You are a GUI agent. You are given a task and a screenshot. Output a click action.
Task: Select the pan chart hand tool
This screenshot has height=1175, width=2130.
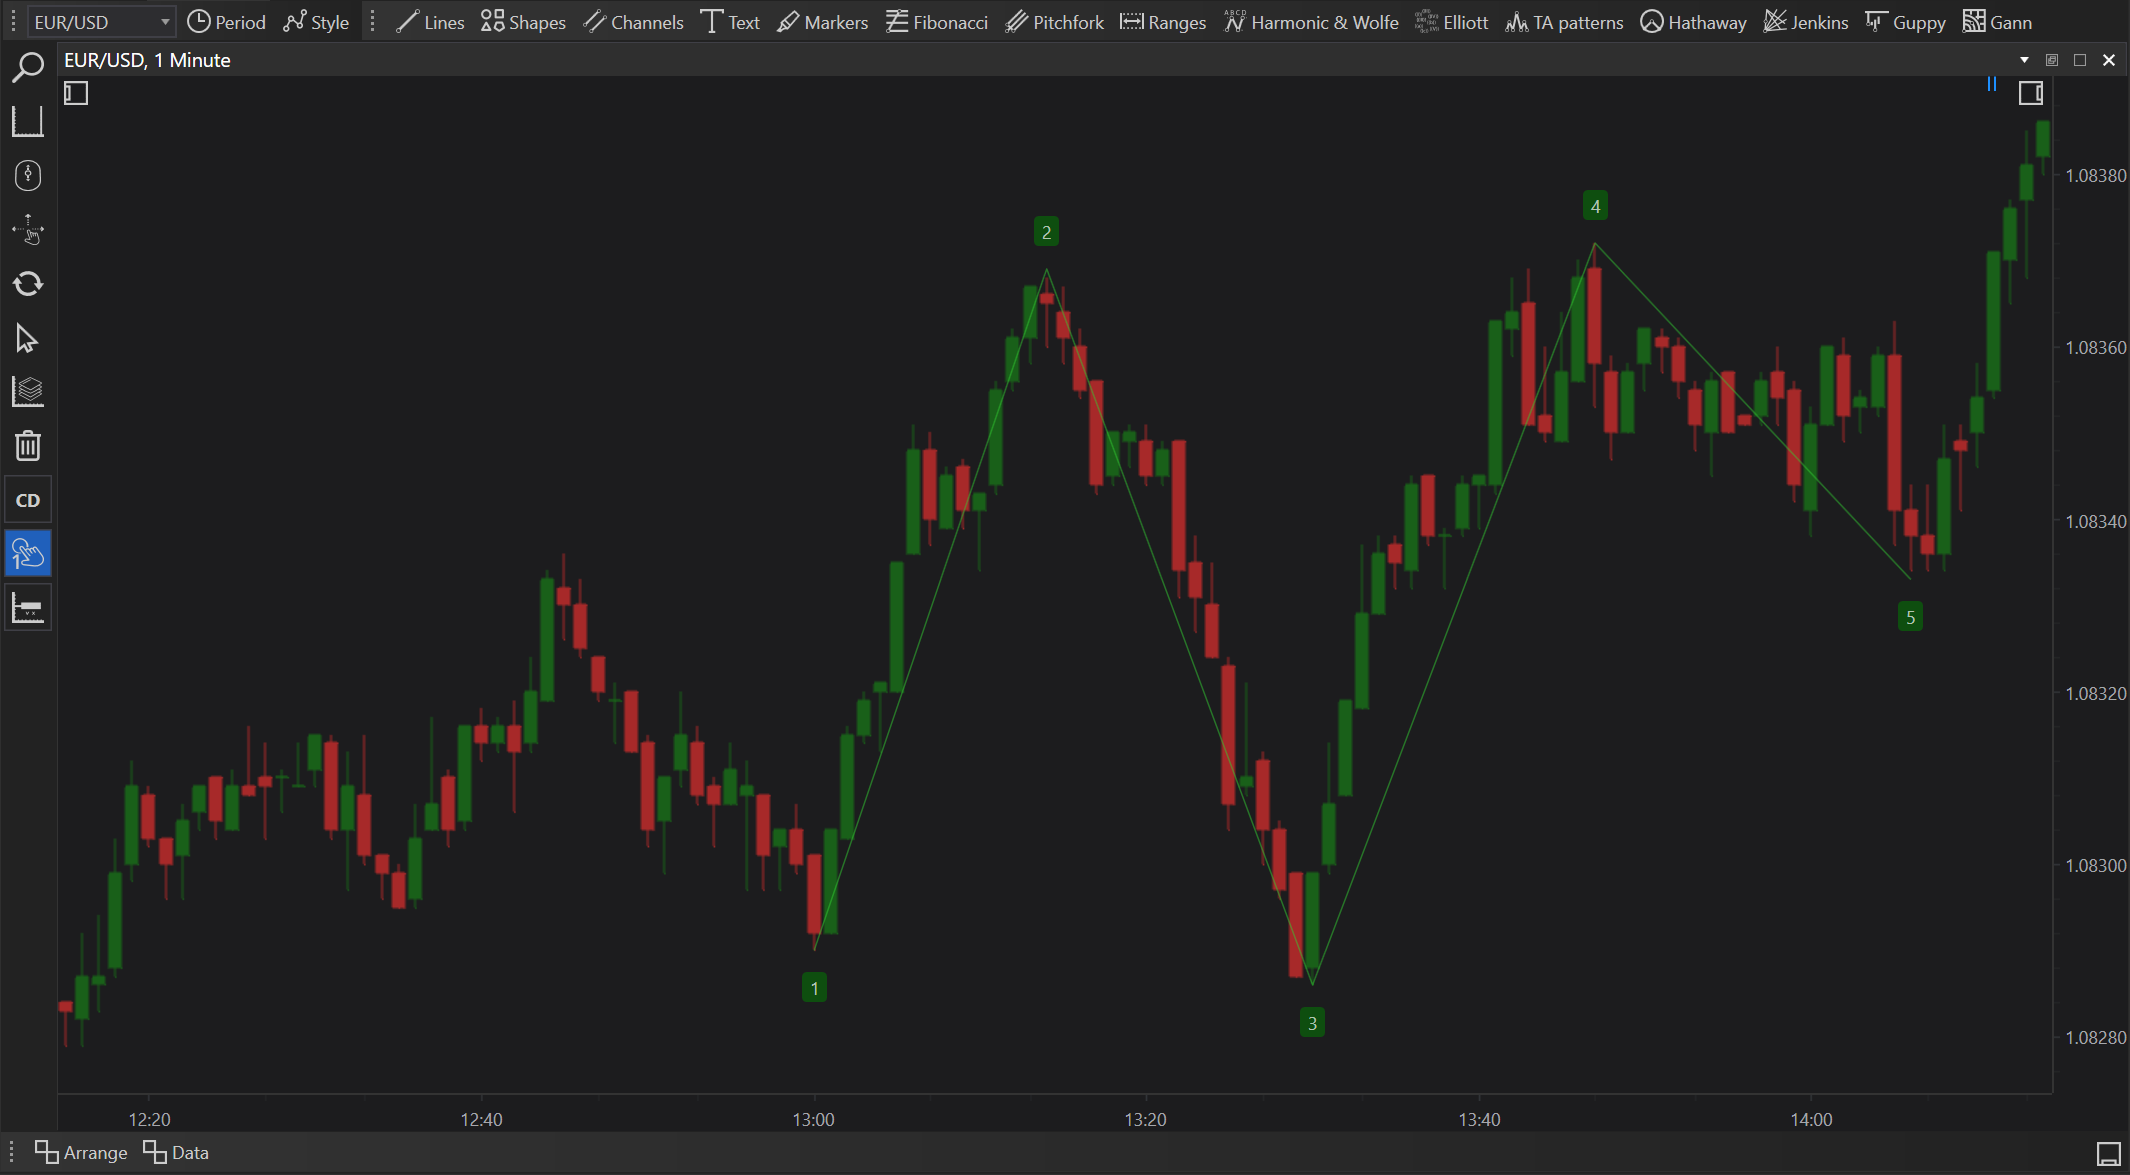(27, 230)
